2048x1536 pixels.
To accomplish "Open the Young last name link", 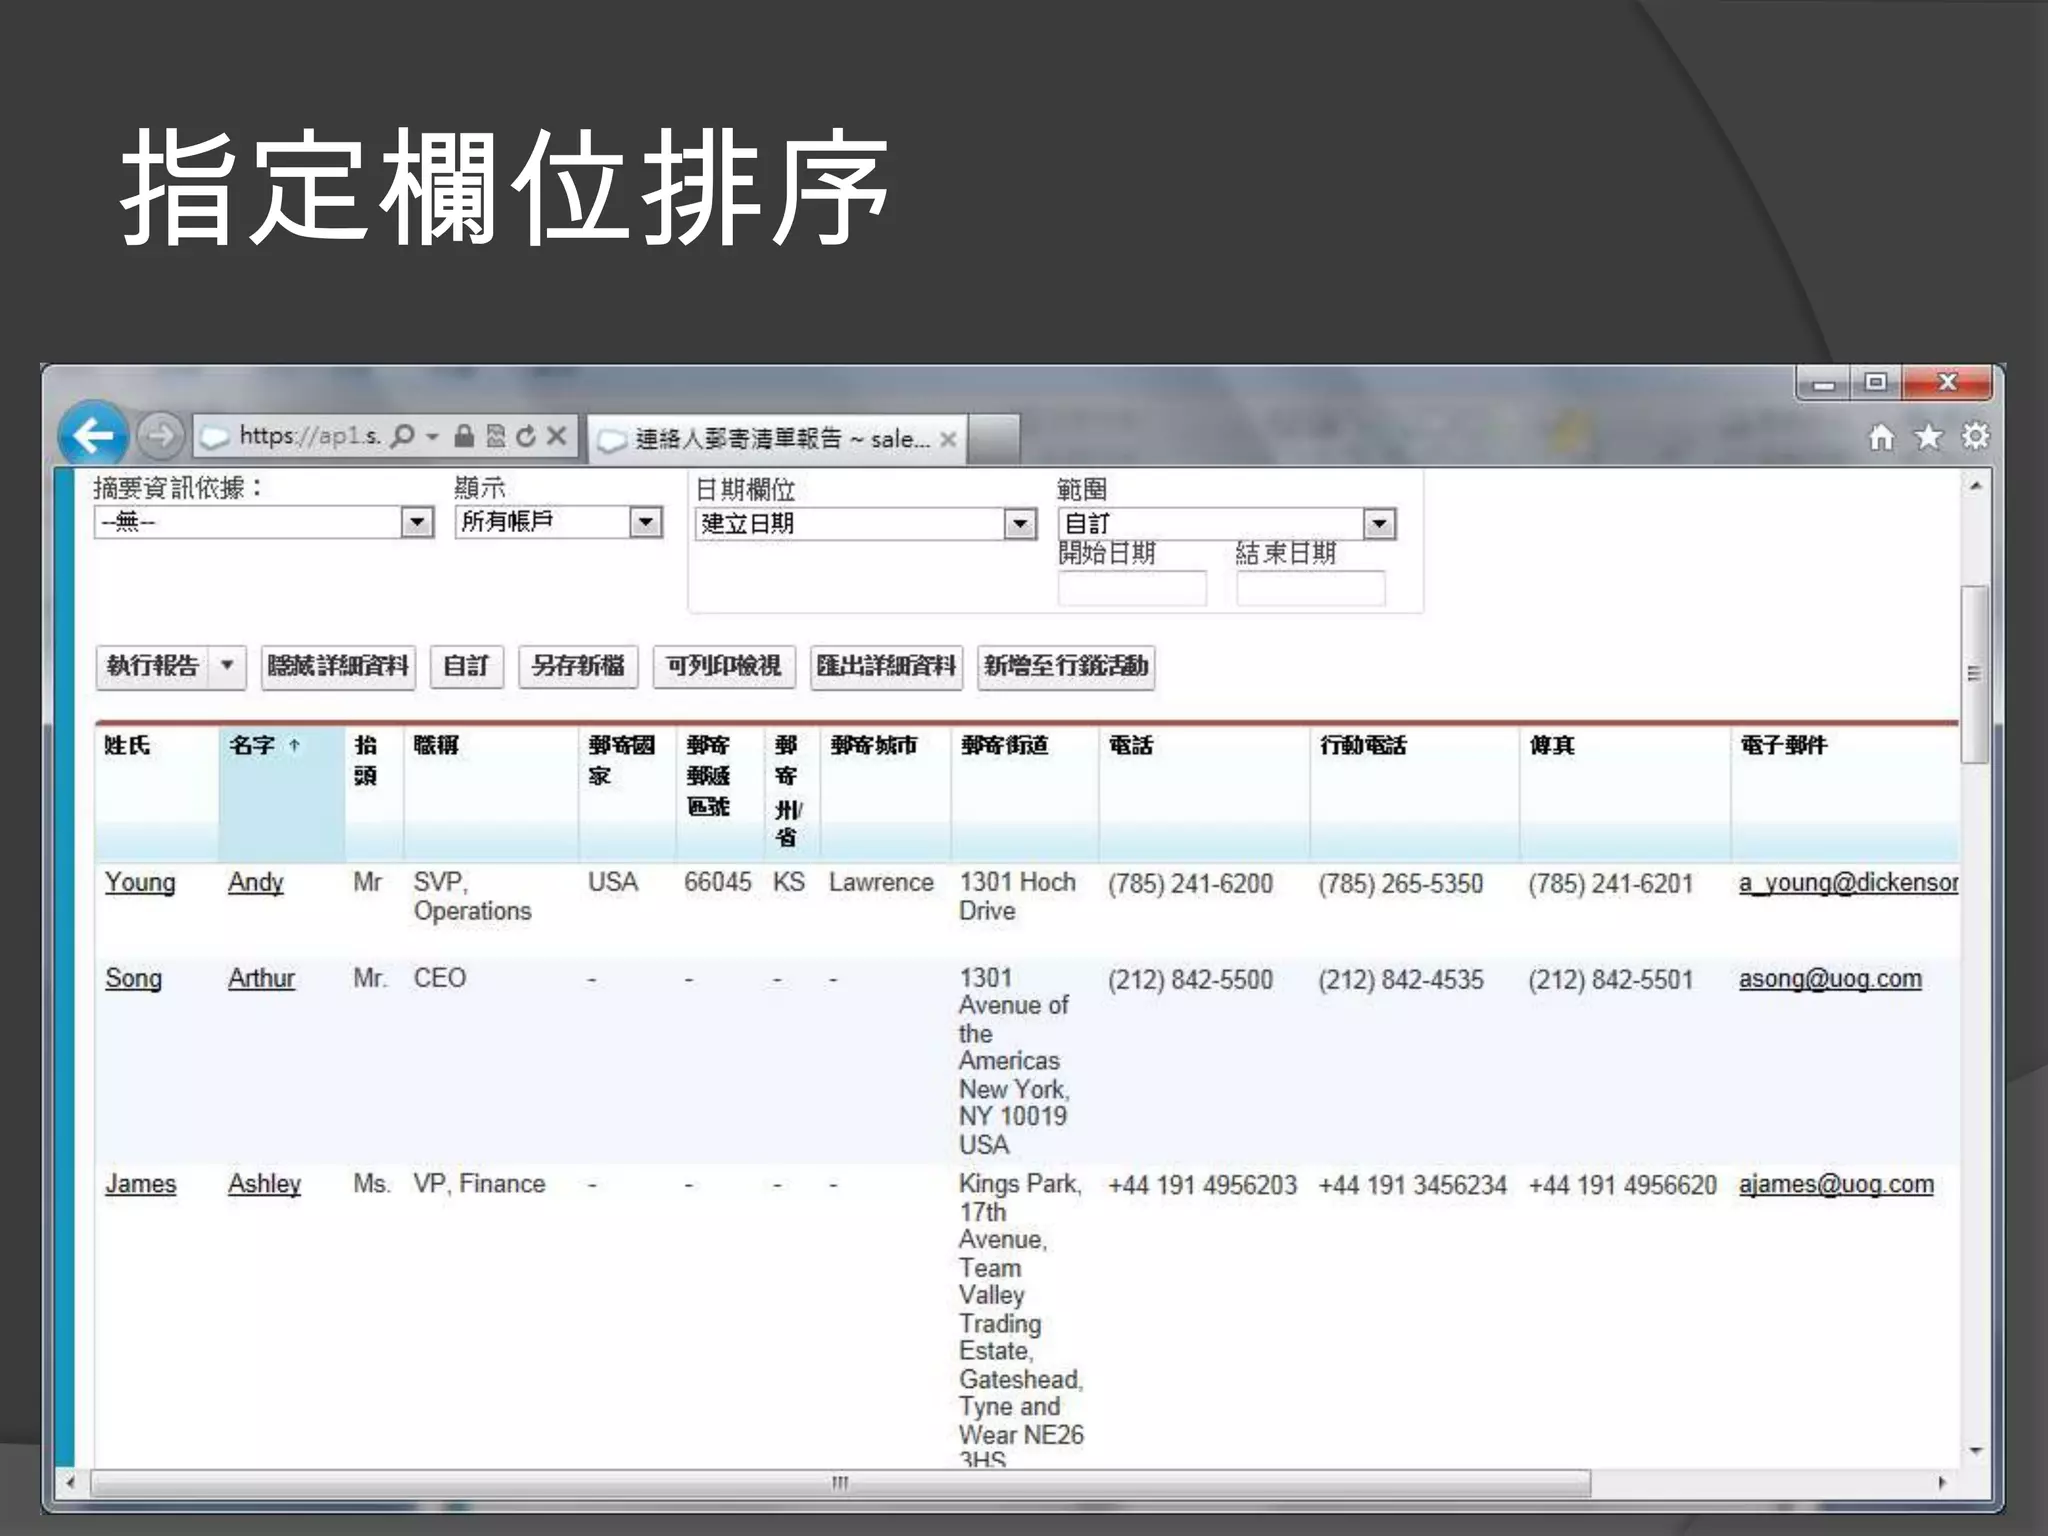I will pos(140,884).
